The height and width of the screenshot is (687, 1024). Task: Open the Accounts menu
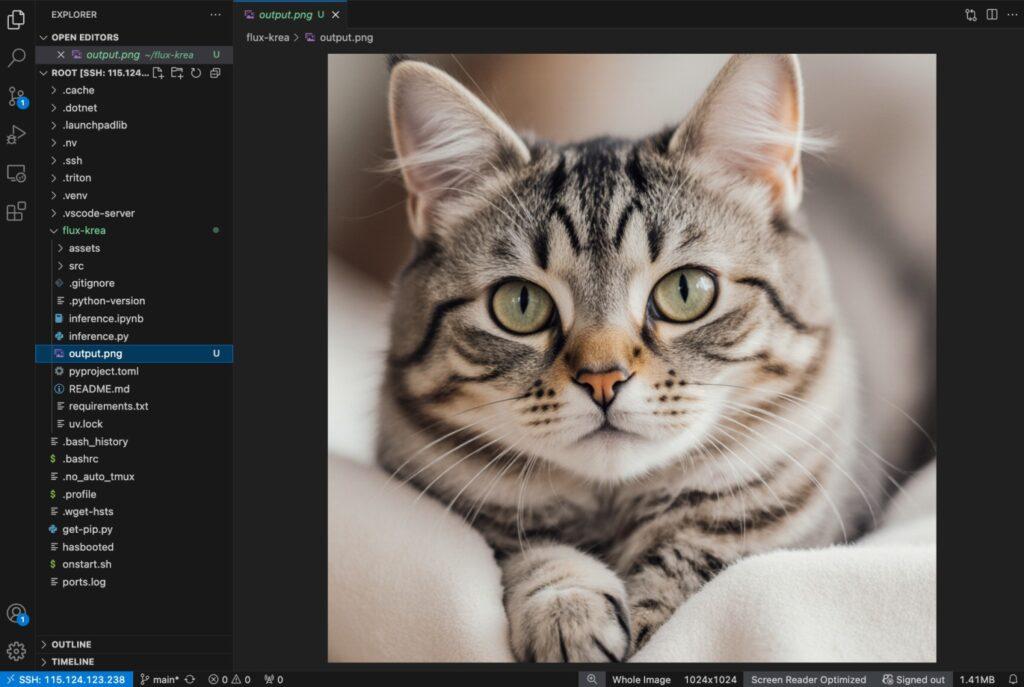click(16, 614)
